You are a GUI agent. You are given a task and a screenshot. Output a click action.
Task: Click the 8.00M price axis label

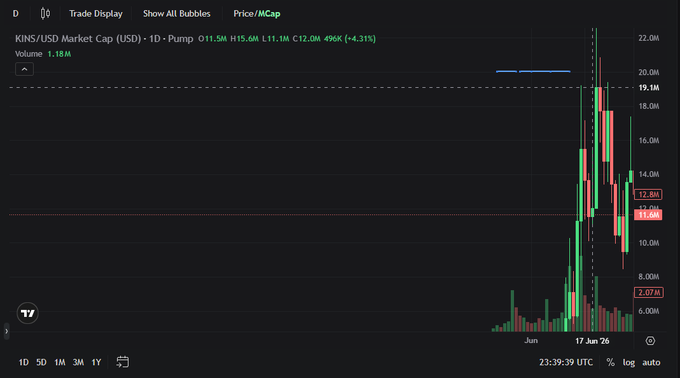pyautogui.click(x=649, y=277)
